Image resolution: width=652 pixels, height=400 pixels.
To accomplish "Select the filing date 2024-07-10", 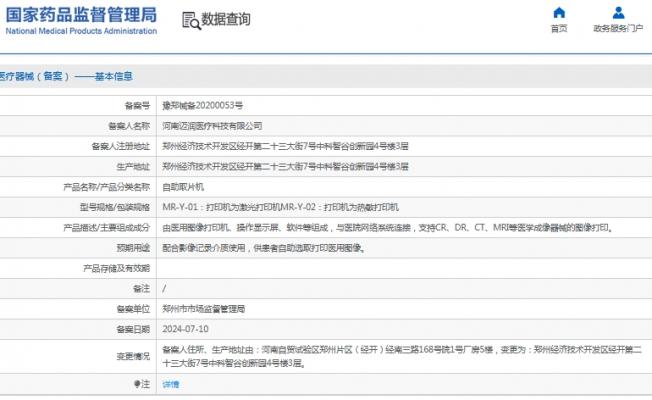I will [x=185, y=329].
